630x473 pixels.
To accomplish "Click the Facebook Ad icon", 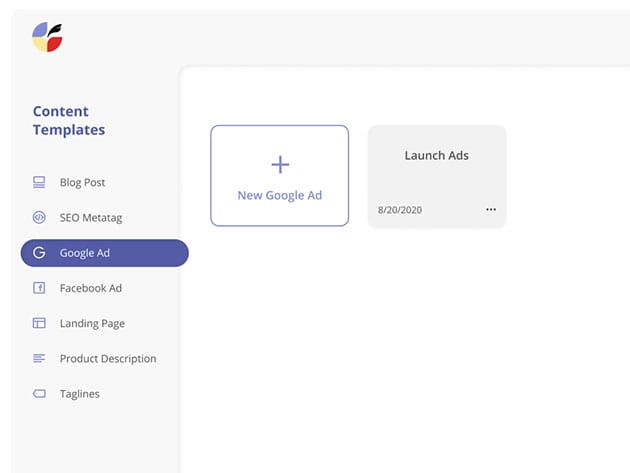I will [39, 288].
